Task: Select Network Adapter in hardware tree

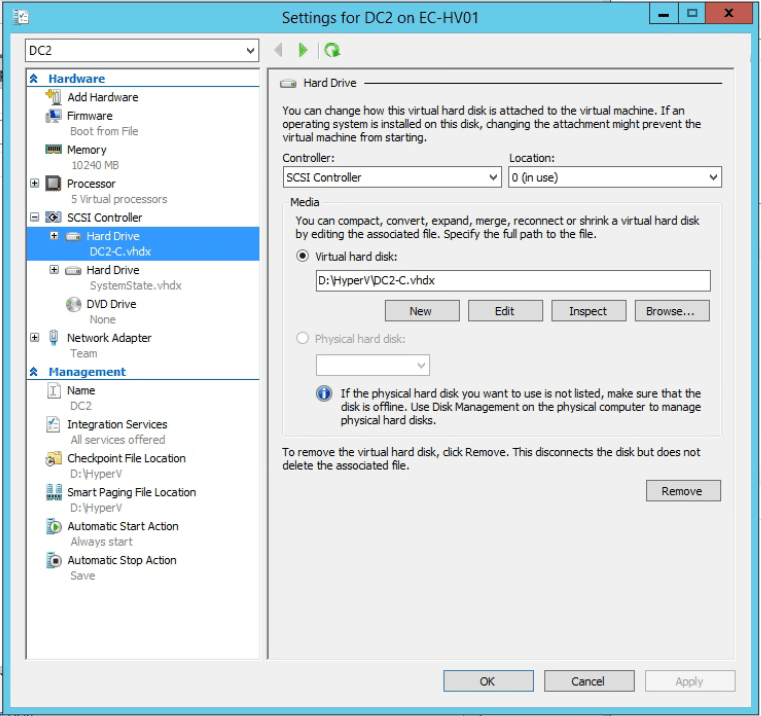Action: pos(108,338)
